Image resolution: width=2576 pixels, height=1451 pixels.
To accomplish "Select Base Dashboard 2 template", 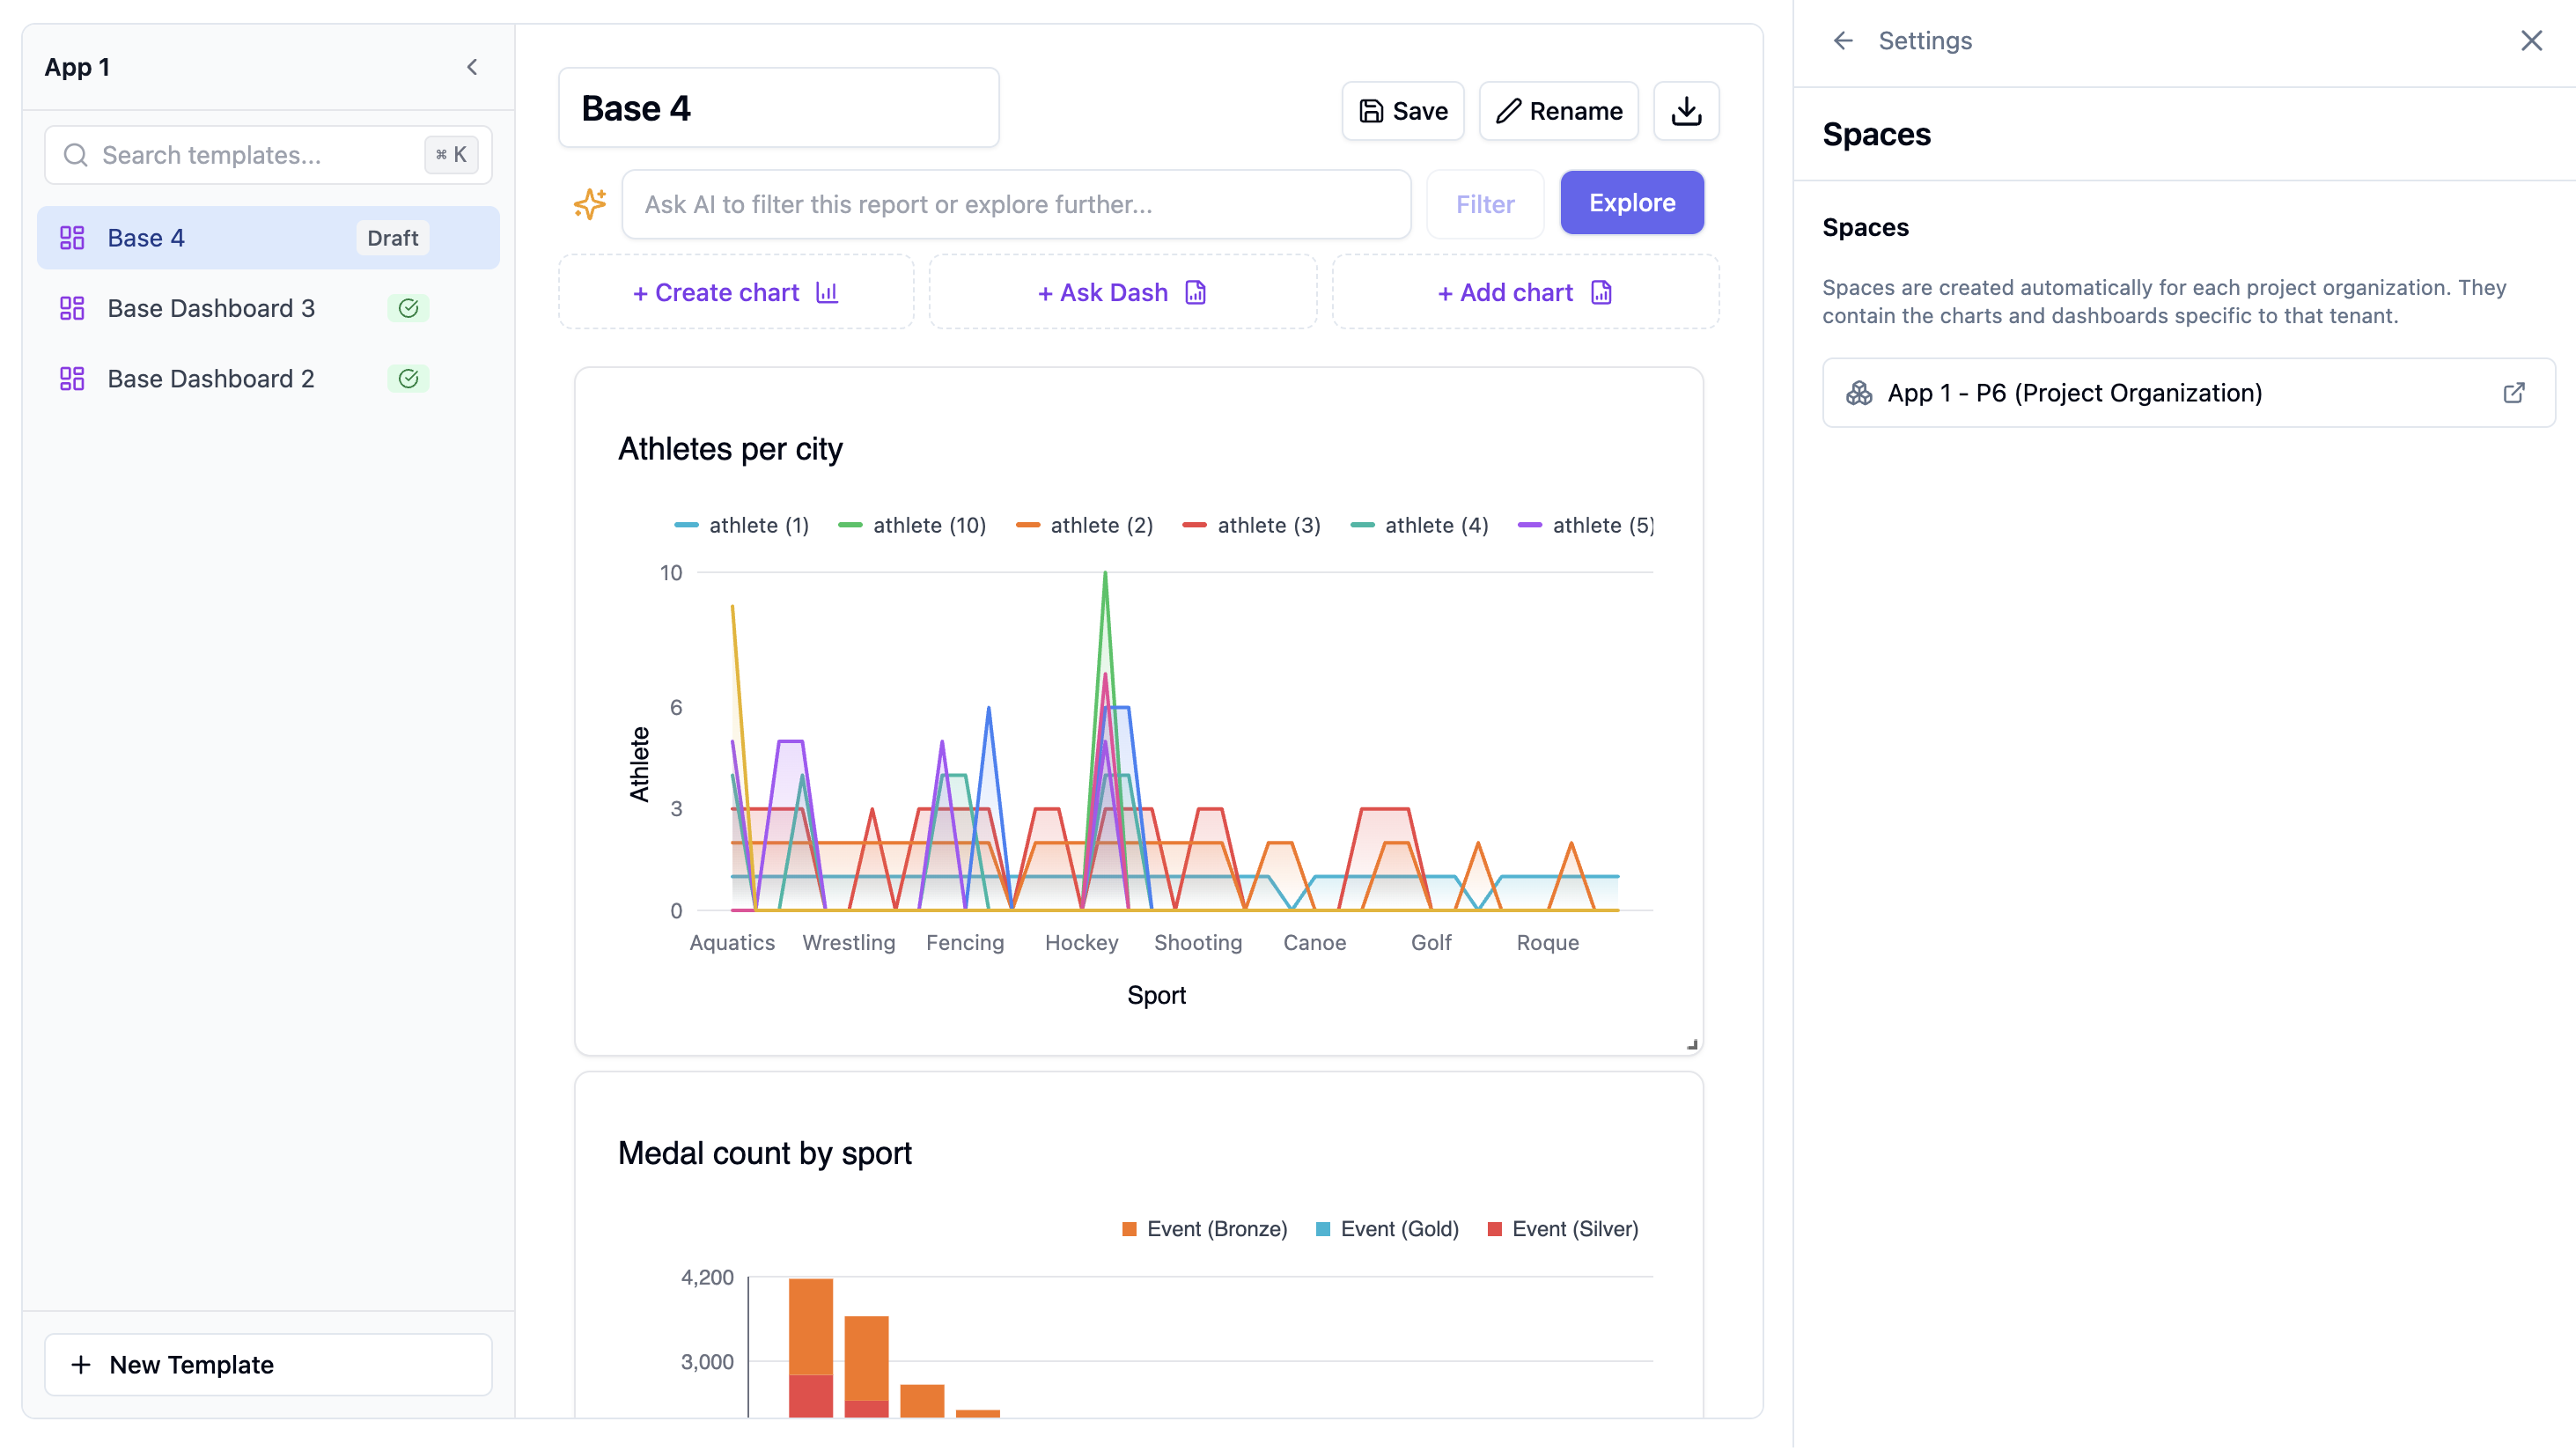I will pos(211,379).
